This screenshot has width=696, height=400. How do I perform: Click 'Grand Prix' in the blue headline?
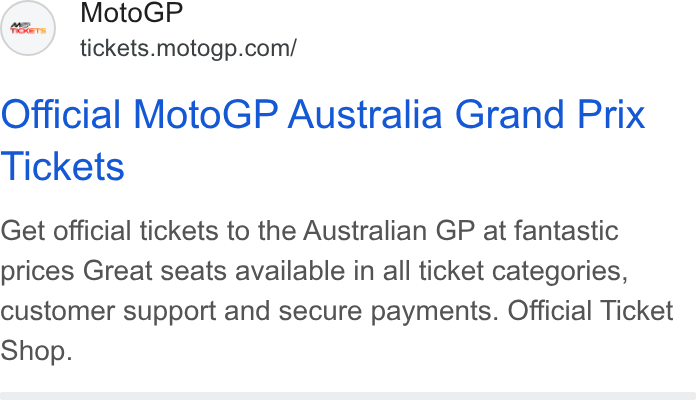(x=550, y=115)
